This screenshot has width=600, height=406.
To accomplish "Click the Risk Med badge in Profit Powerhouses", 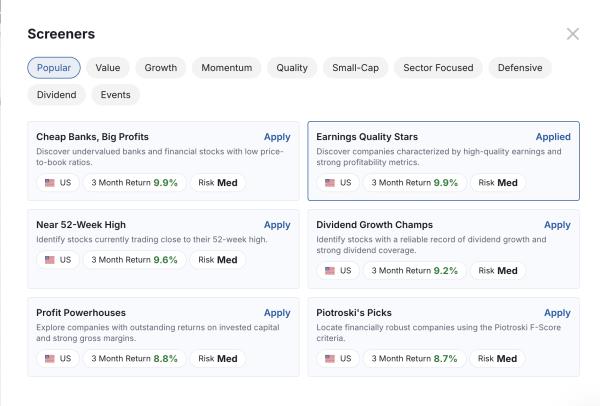I will point(218,359).
